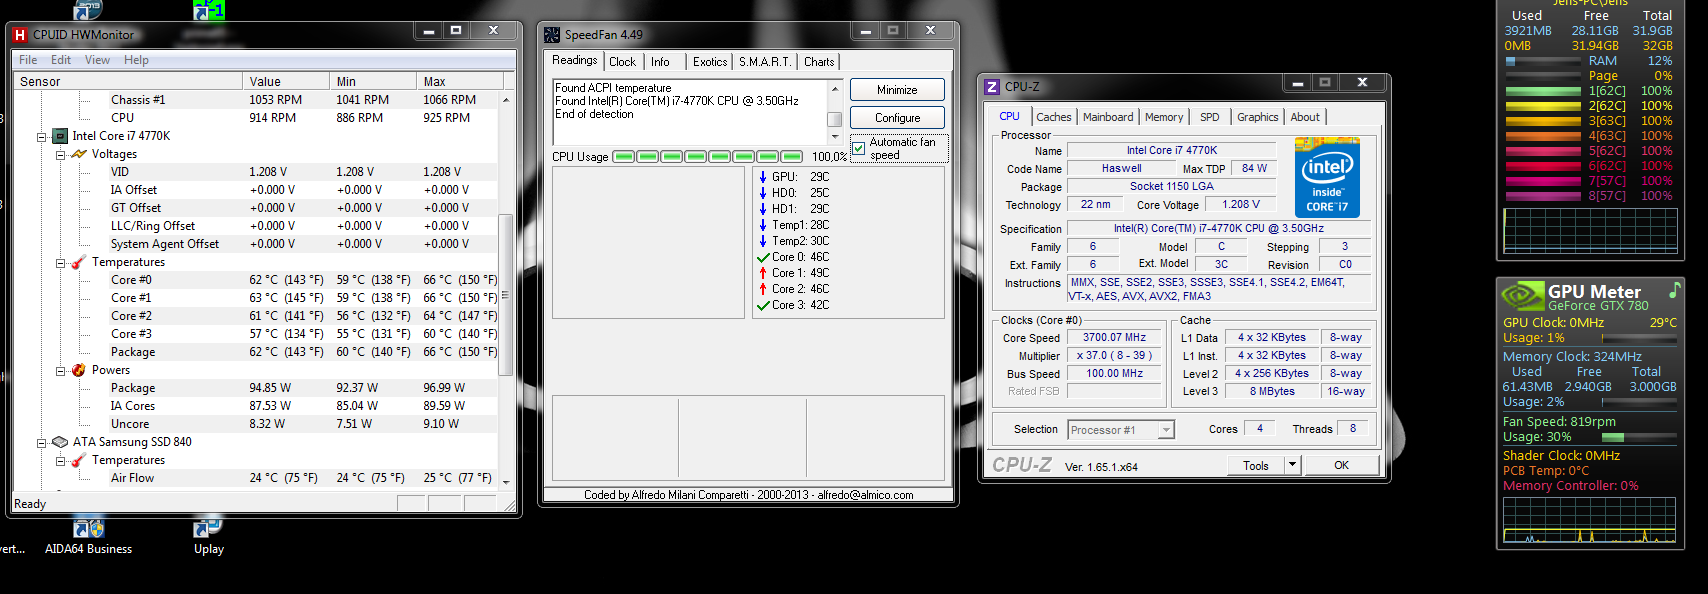Switch to the Memory tab in CPU-Z

[x=1164, y=117]
